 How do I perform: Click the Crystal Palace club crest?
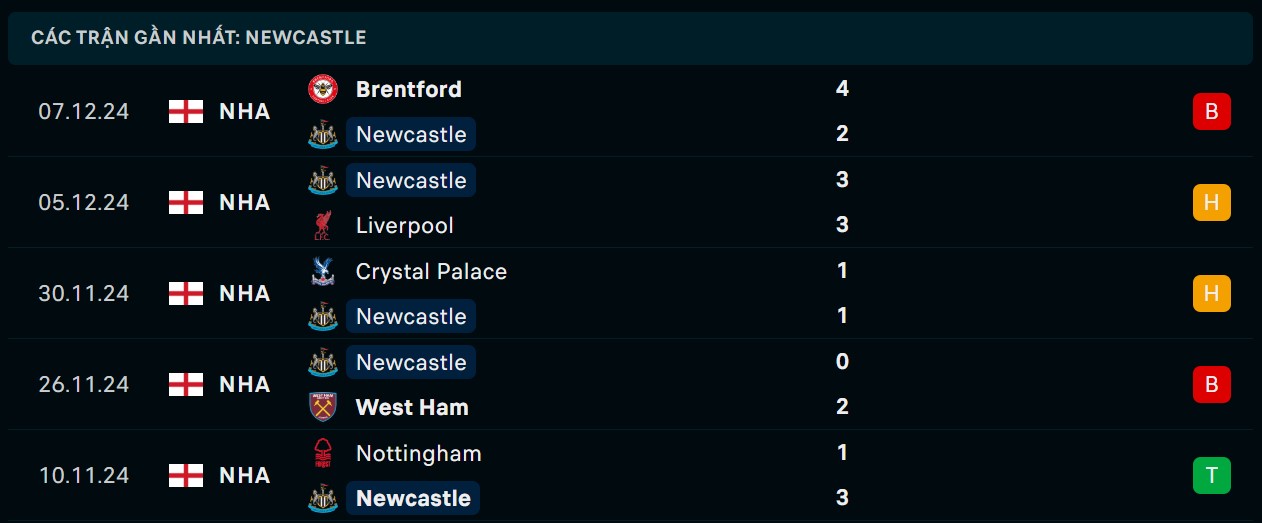[x=323, y=272]
